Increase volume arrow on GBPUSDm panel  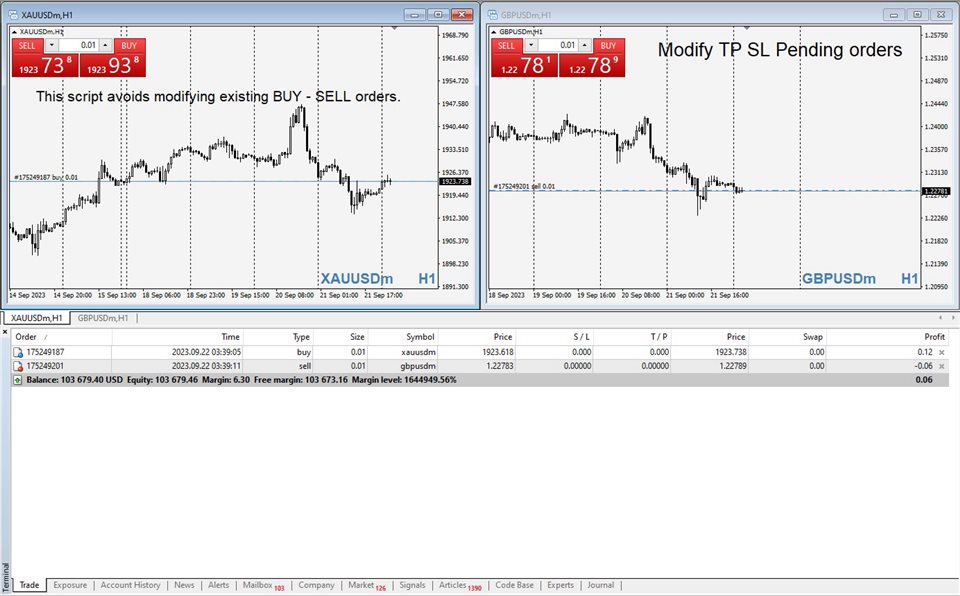click(x=585, y=45)
